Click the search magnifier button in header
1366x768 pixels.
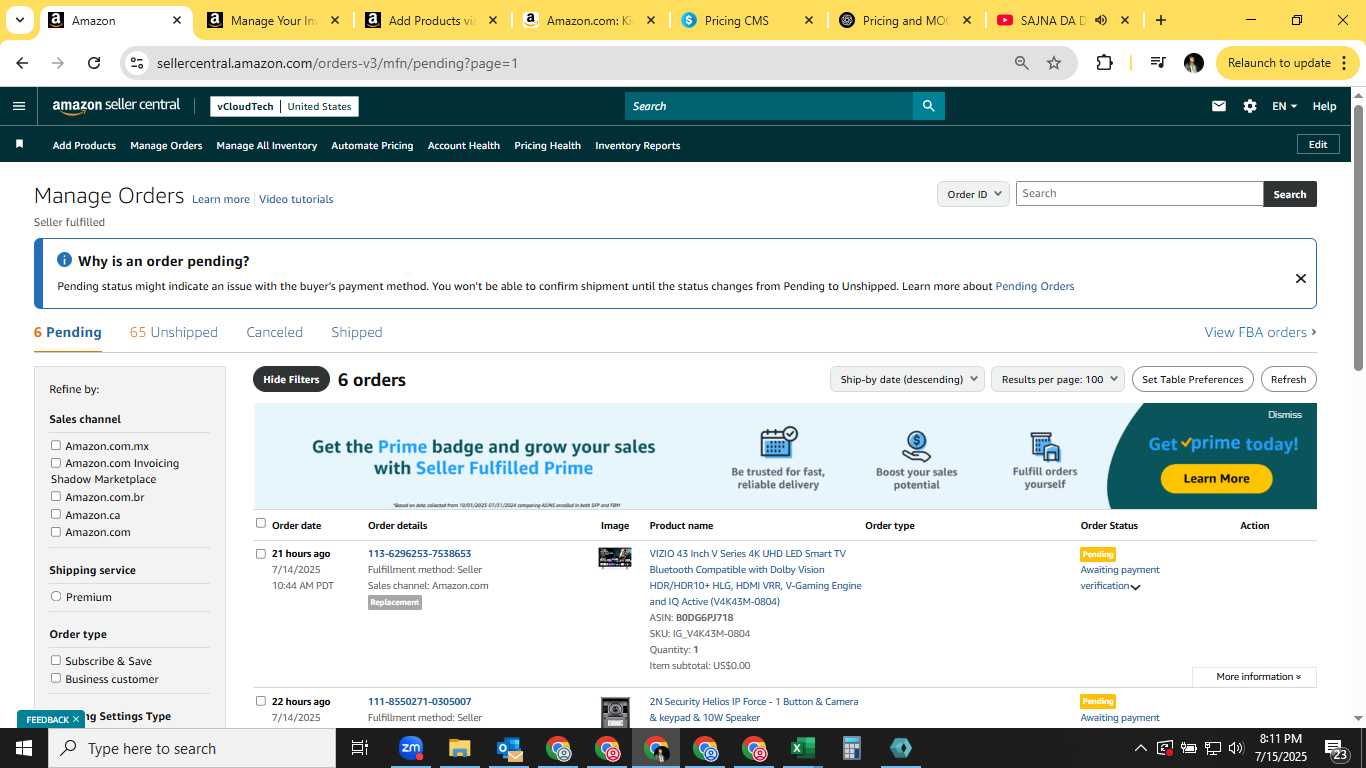pos(928,106)
